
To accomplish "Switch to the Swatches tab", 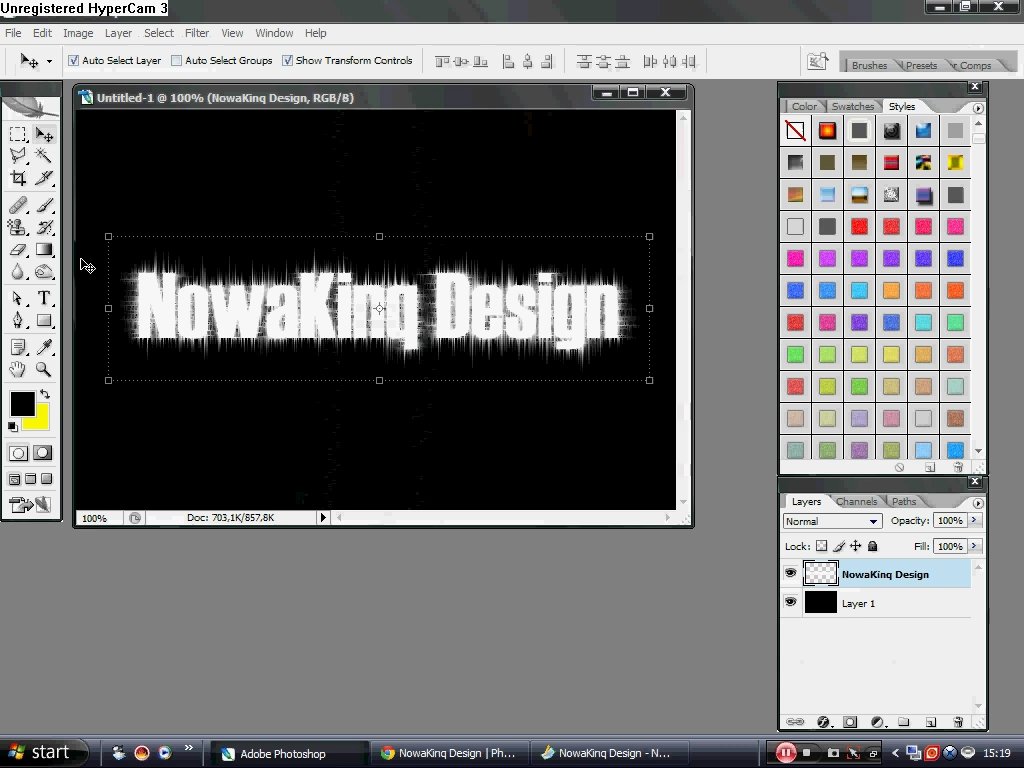I will coord(852,106).
